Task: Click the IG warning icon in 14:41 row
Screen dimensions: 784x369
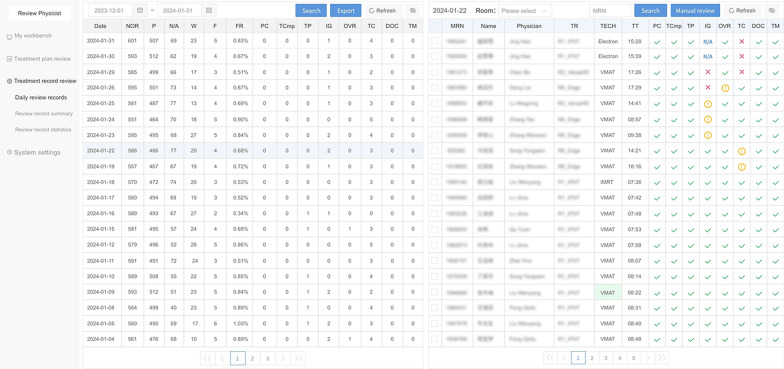Action: click(x=708, y=104)
